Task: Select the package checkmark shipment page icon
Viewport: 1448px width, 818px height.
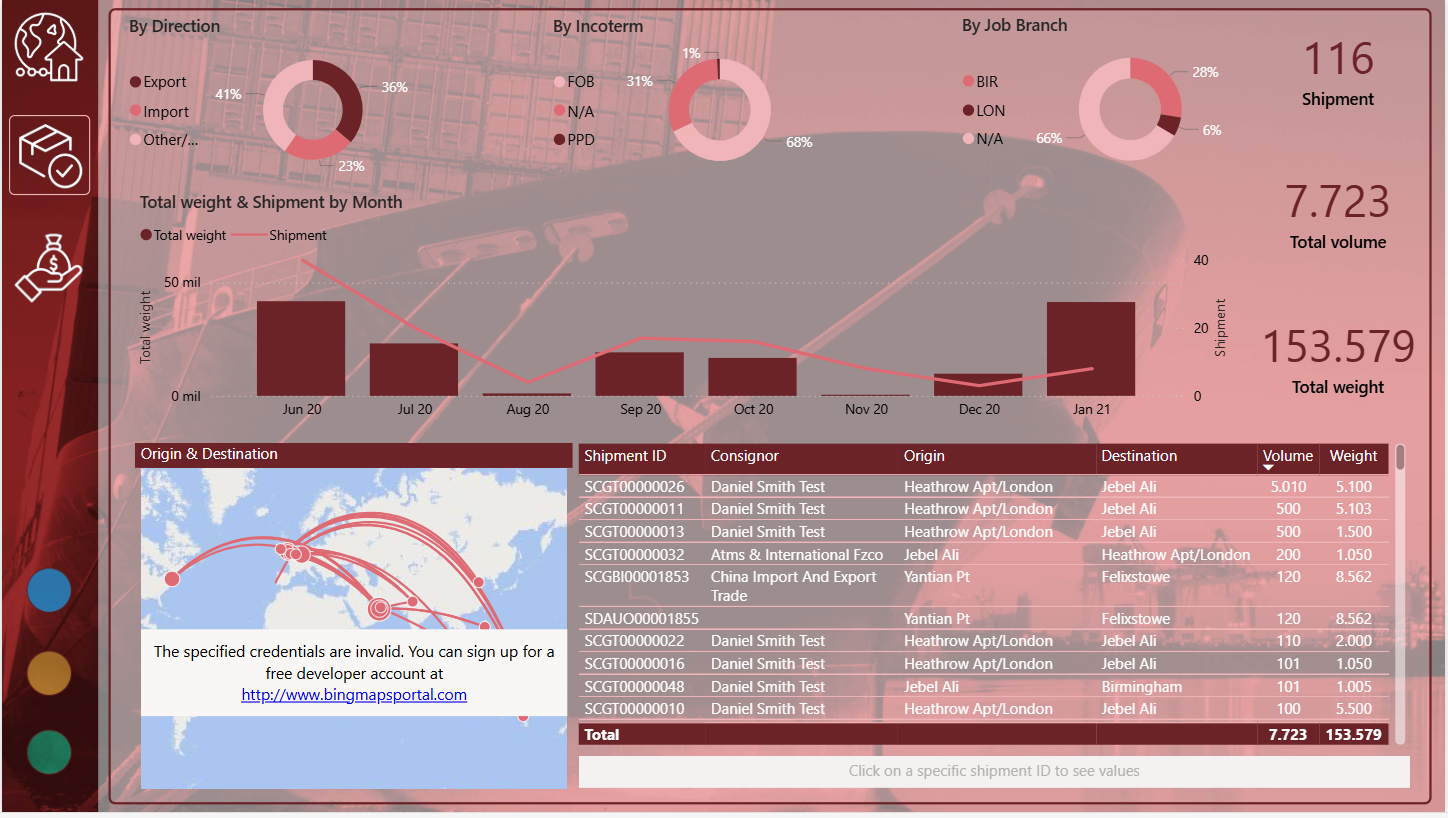Action: tap(50, 155)
